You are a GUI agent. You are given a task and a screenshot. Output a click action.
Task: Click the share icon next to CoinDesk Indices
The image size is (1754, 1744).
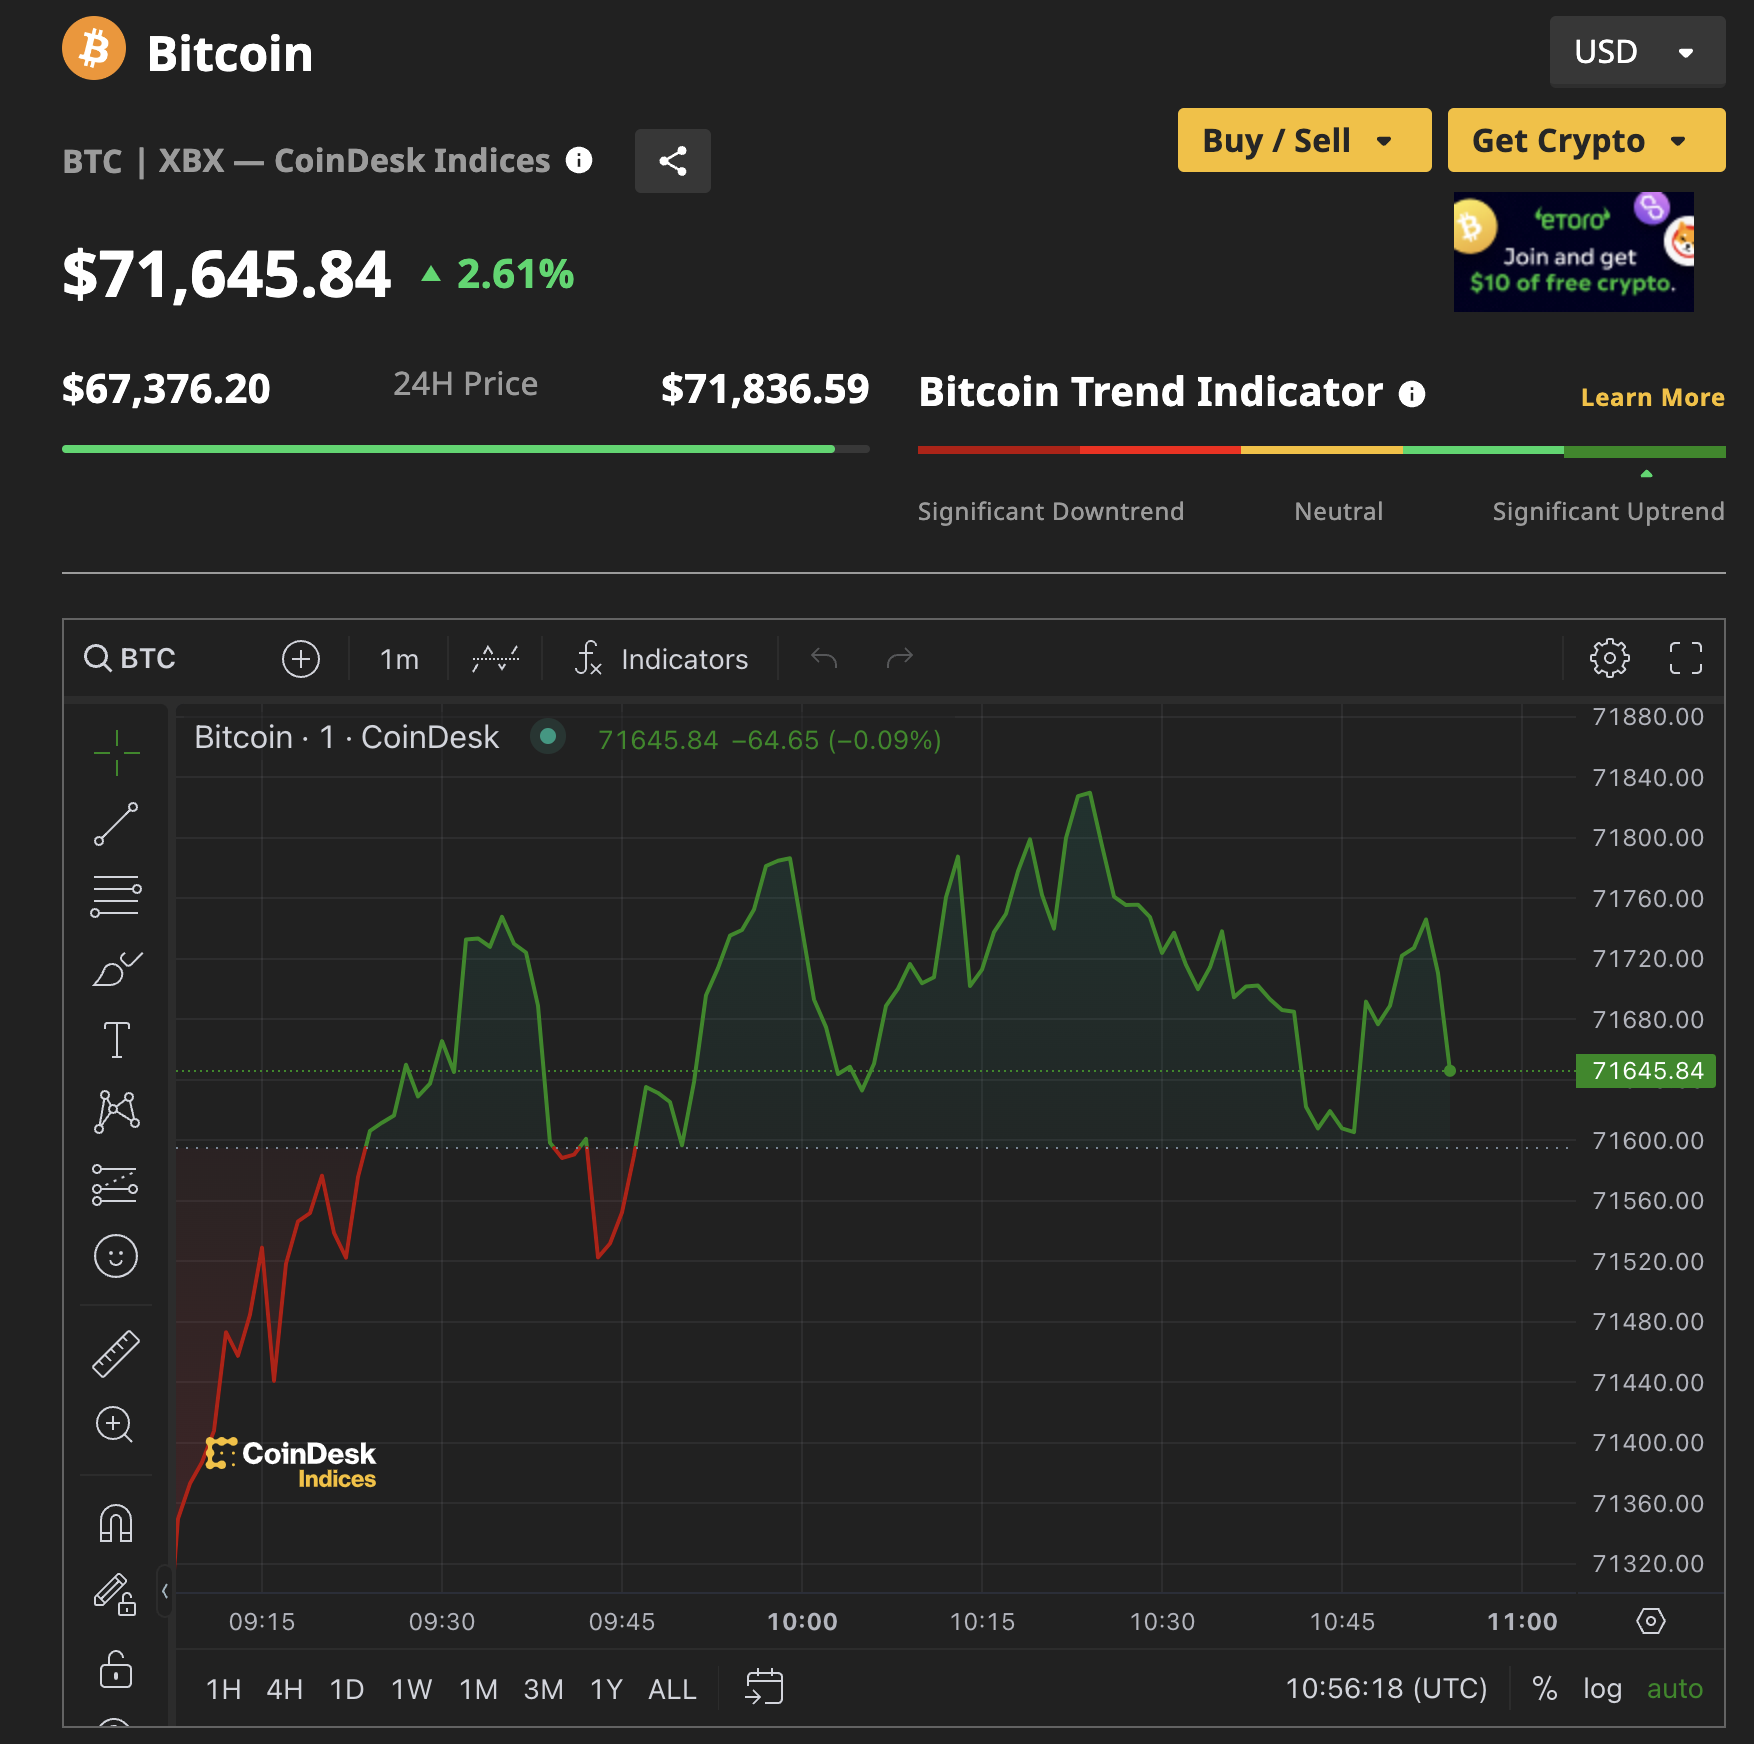tap(672, 161)
